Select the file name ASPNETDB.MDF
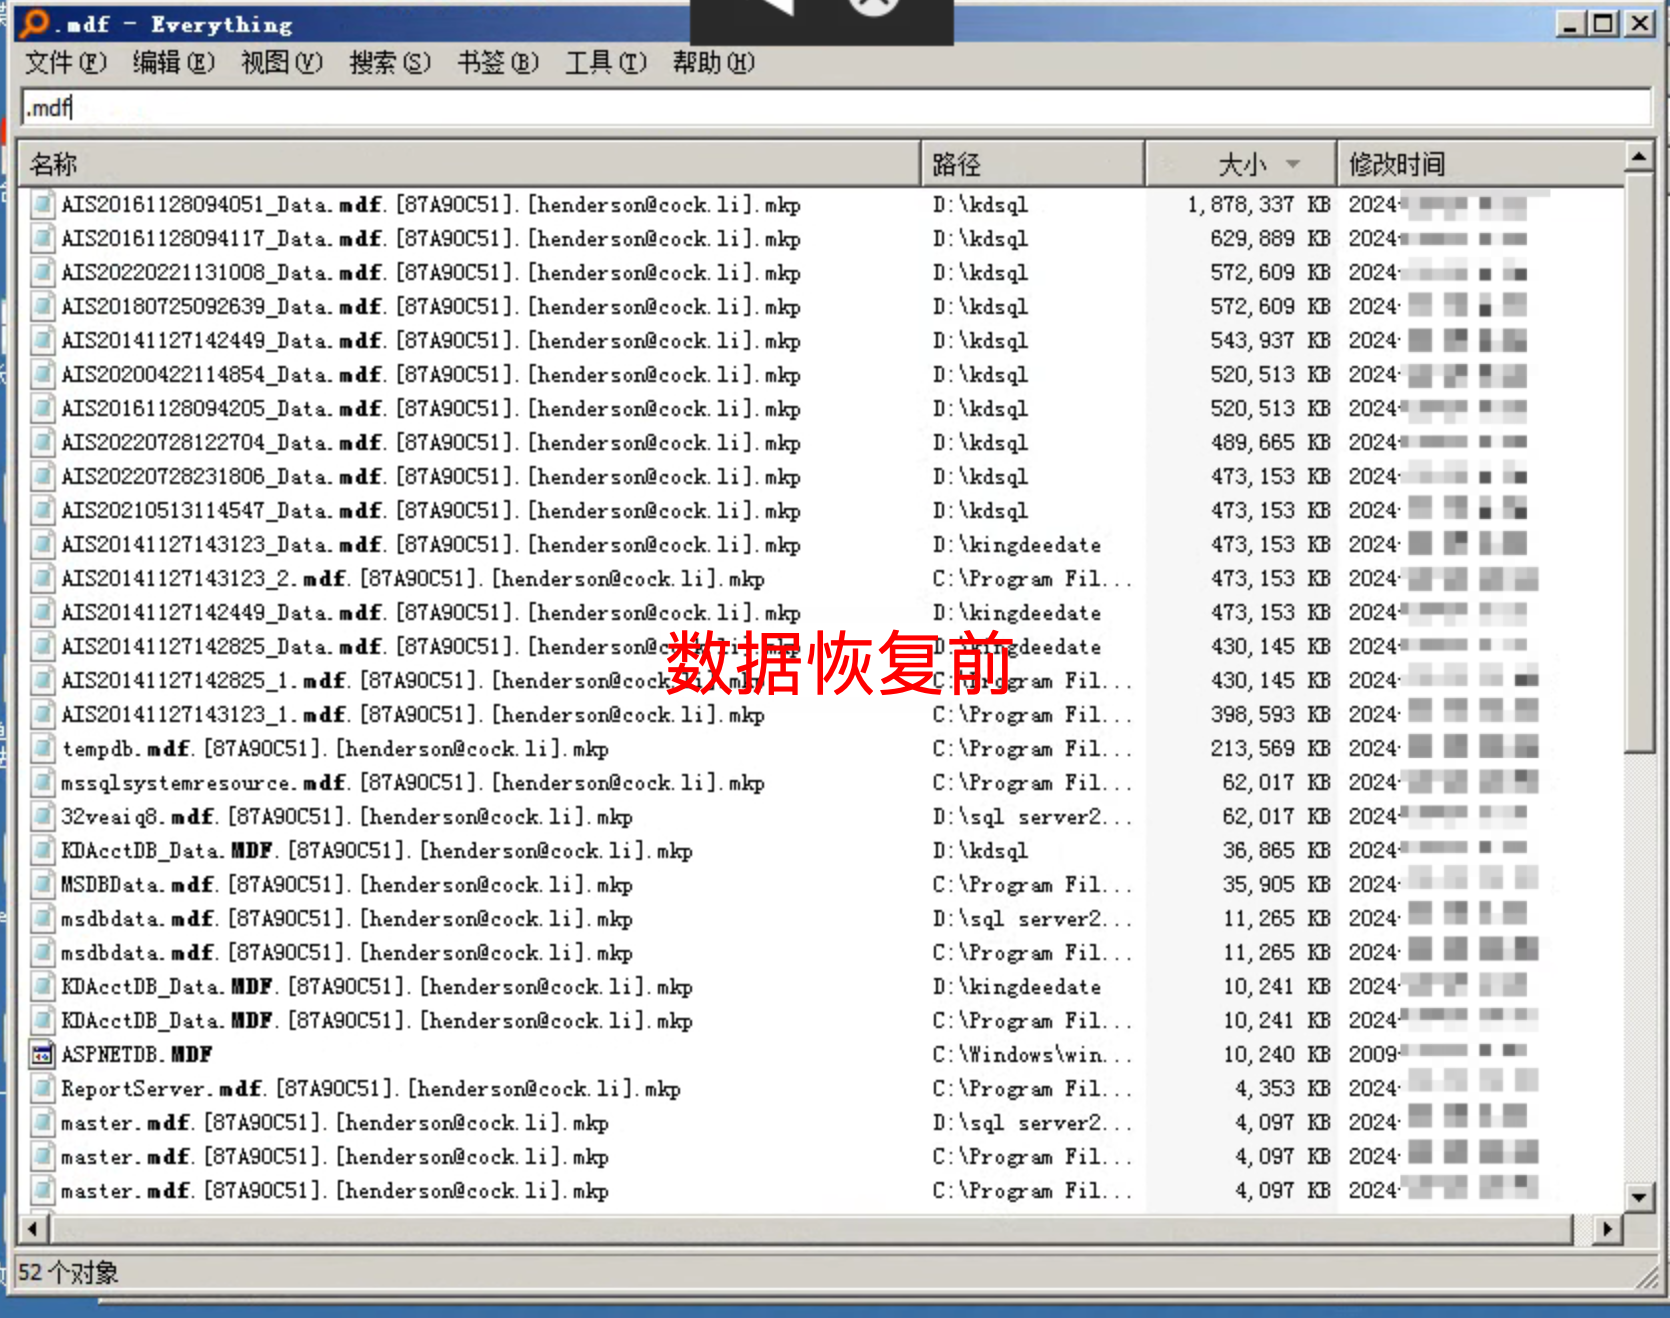This screenshot has height=1318, width=1670. [x=137, y=1055]
